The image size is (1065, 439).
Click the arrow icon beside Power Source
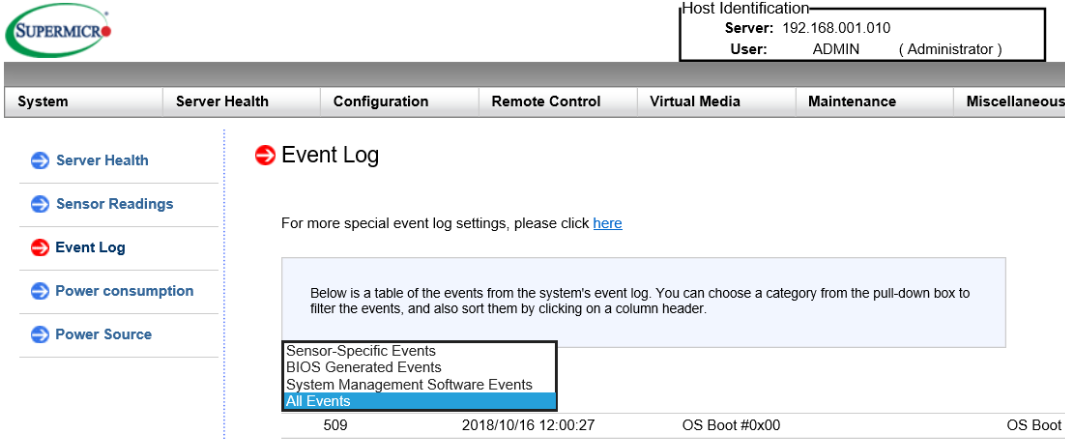coord(40,335)
